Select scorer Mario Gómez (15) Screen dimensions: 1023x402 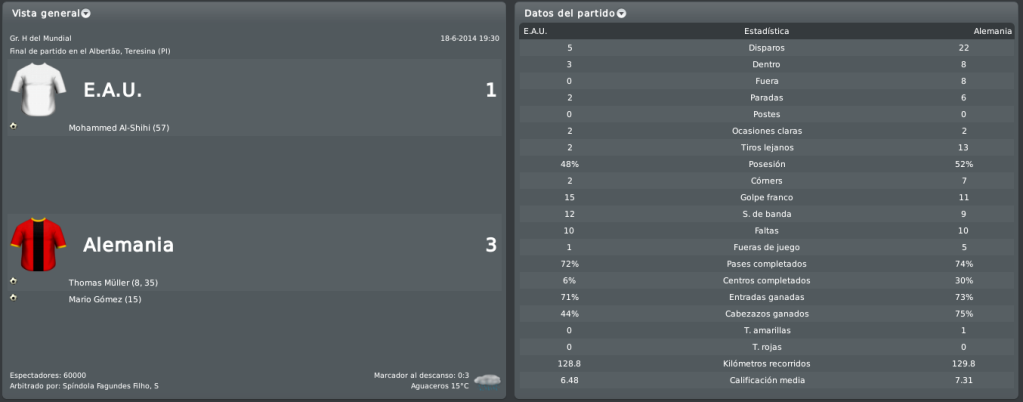pos(104,300)
